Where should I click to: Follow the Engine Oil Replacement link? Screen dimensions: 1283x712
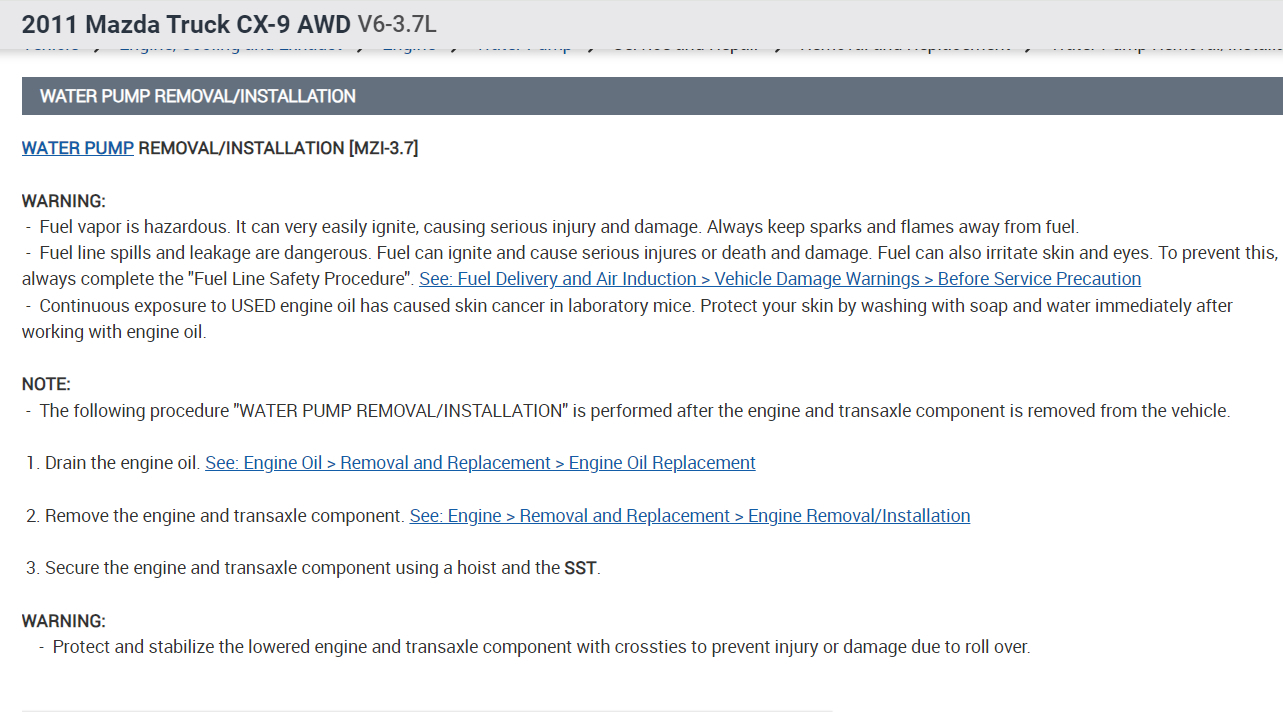tap(480, 463)
